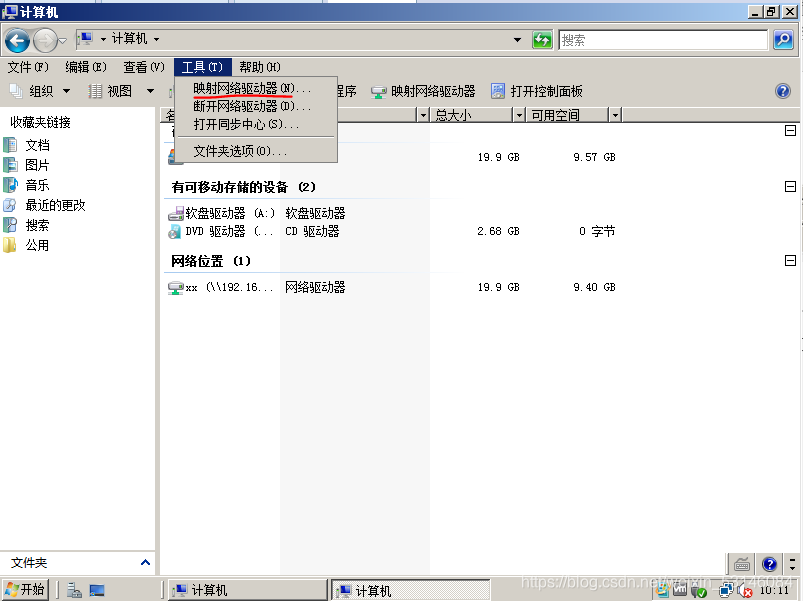Screen dimensions: 803x601
Task: Expand the 视图 dropdown arrow
Action: [150, 91]
